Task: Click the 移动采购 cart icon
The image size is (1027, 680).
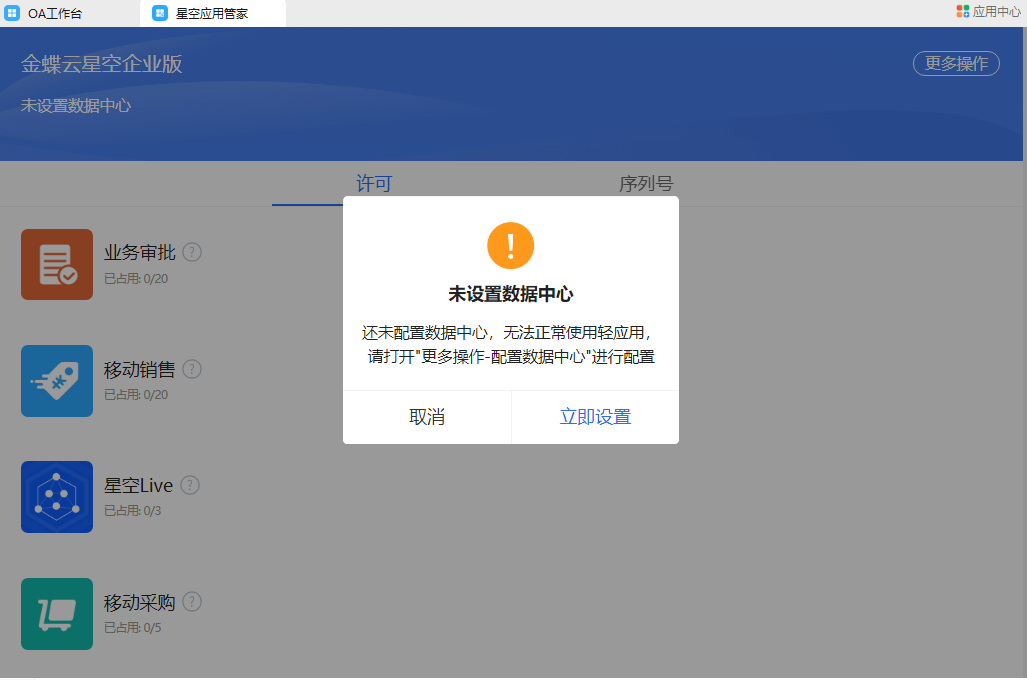Action: [x=57, y=614]
